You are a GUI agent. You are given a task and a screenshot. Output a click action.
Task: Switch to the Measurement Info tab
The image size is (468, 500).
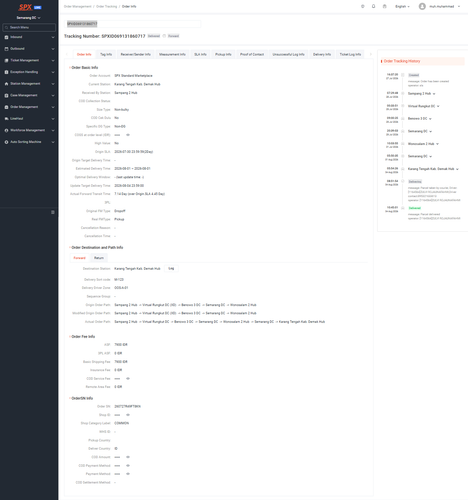(172, 54)
